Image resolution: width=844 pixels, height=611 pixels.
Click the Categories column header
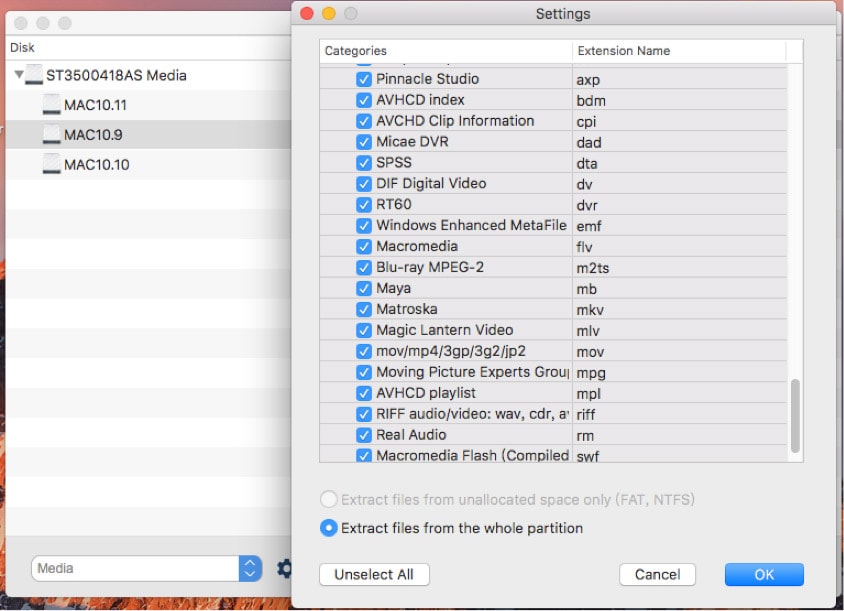[446, 51]
